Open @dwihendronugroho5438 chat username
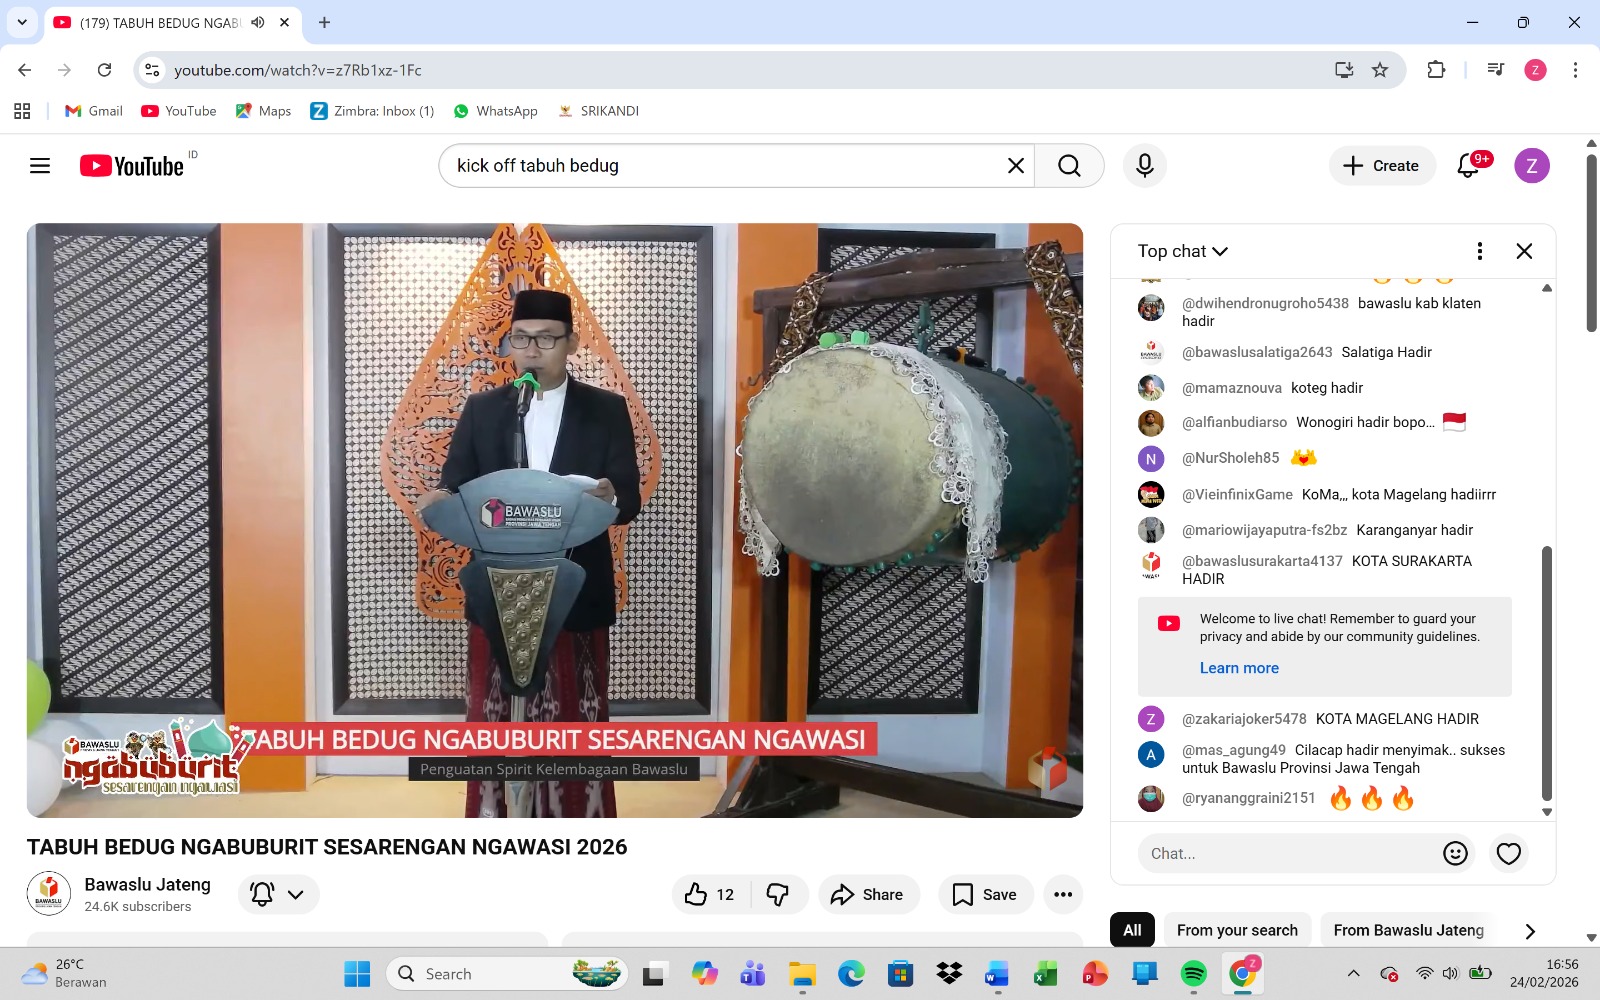This screenshot has width=1600, height=1000. pyautogui.click(x=1265, y=303)
